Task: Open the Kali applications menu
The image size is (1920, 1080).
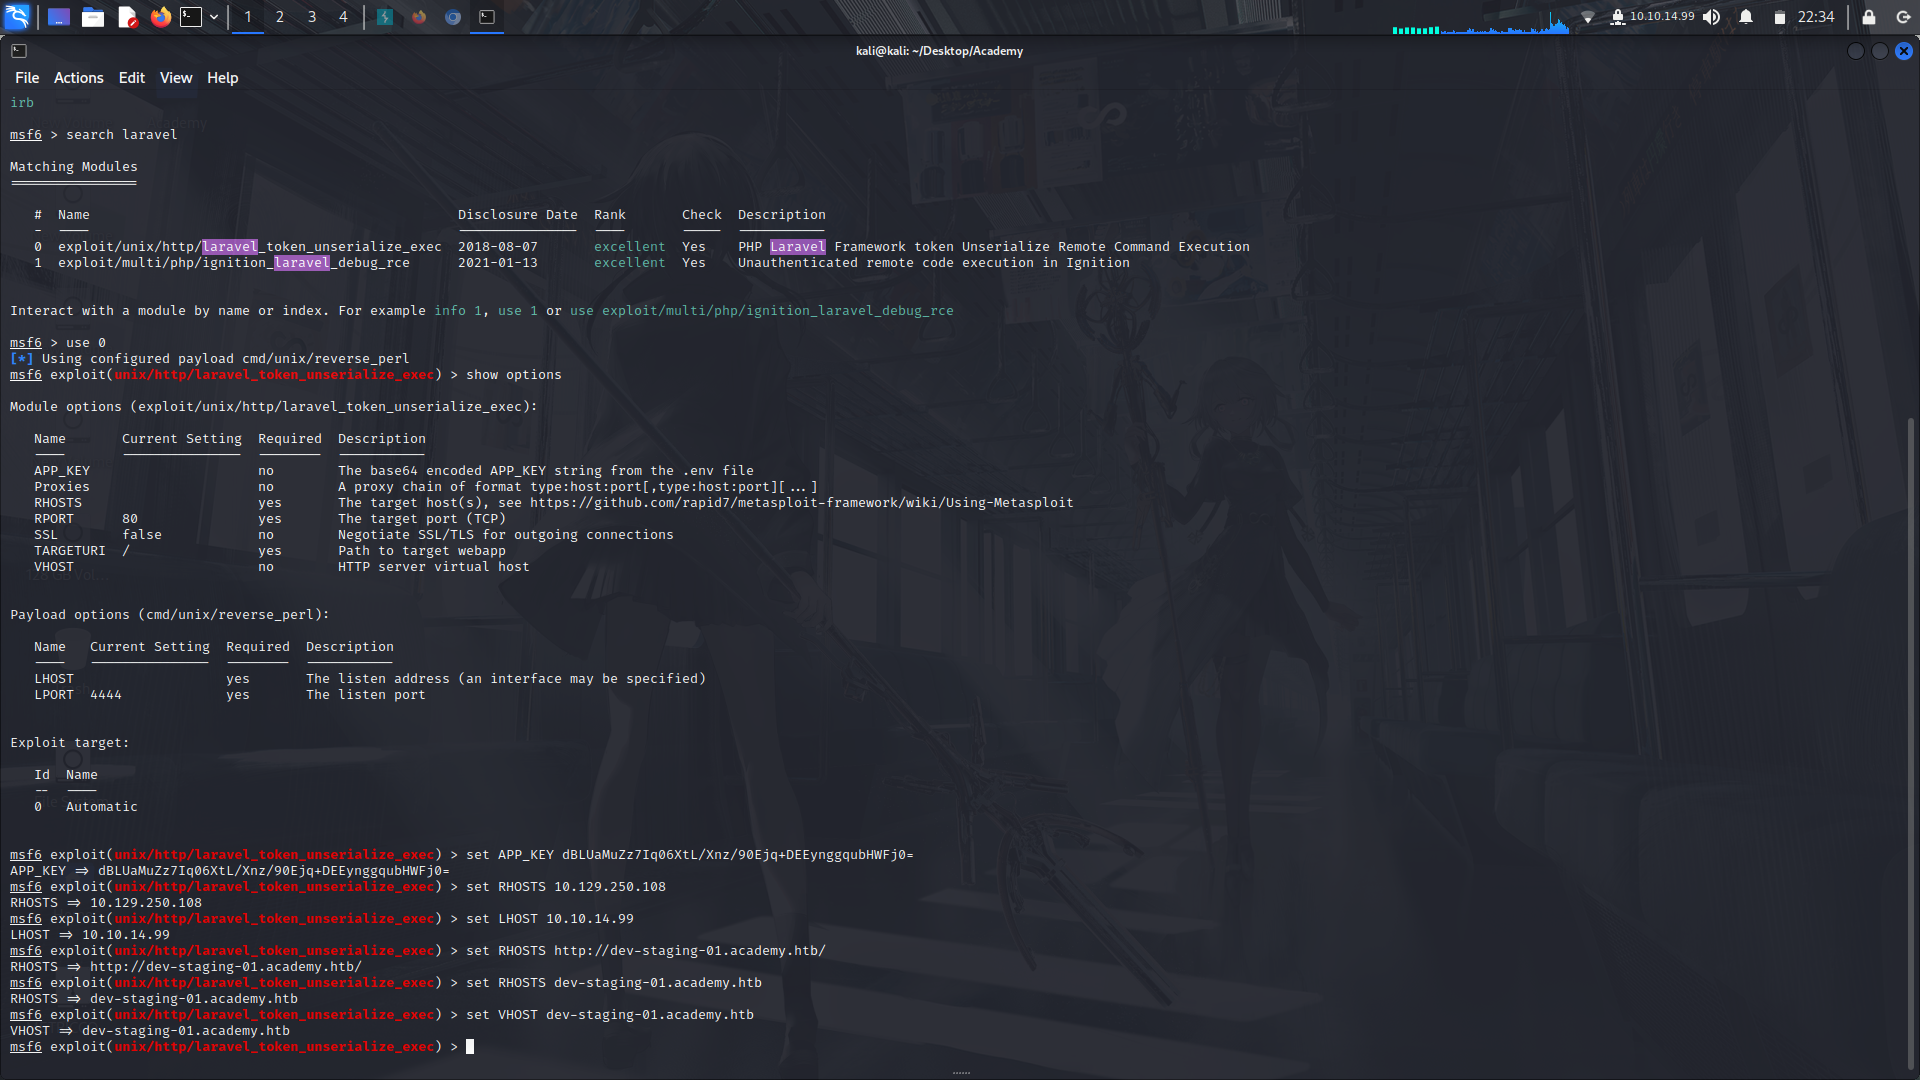Action: pyautogui.click(x=16, y=16)
